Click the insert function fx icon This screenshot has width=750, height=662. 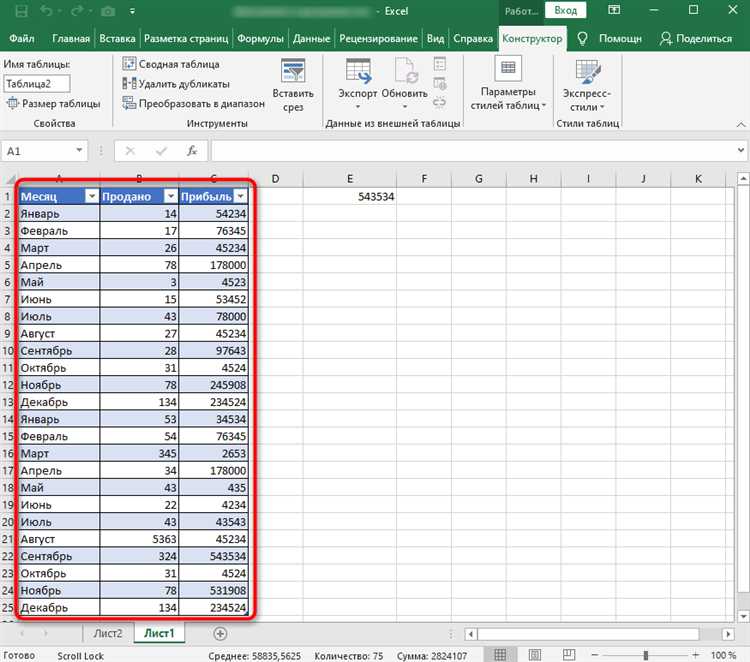[192, 151]
